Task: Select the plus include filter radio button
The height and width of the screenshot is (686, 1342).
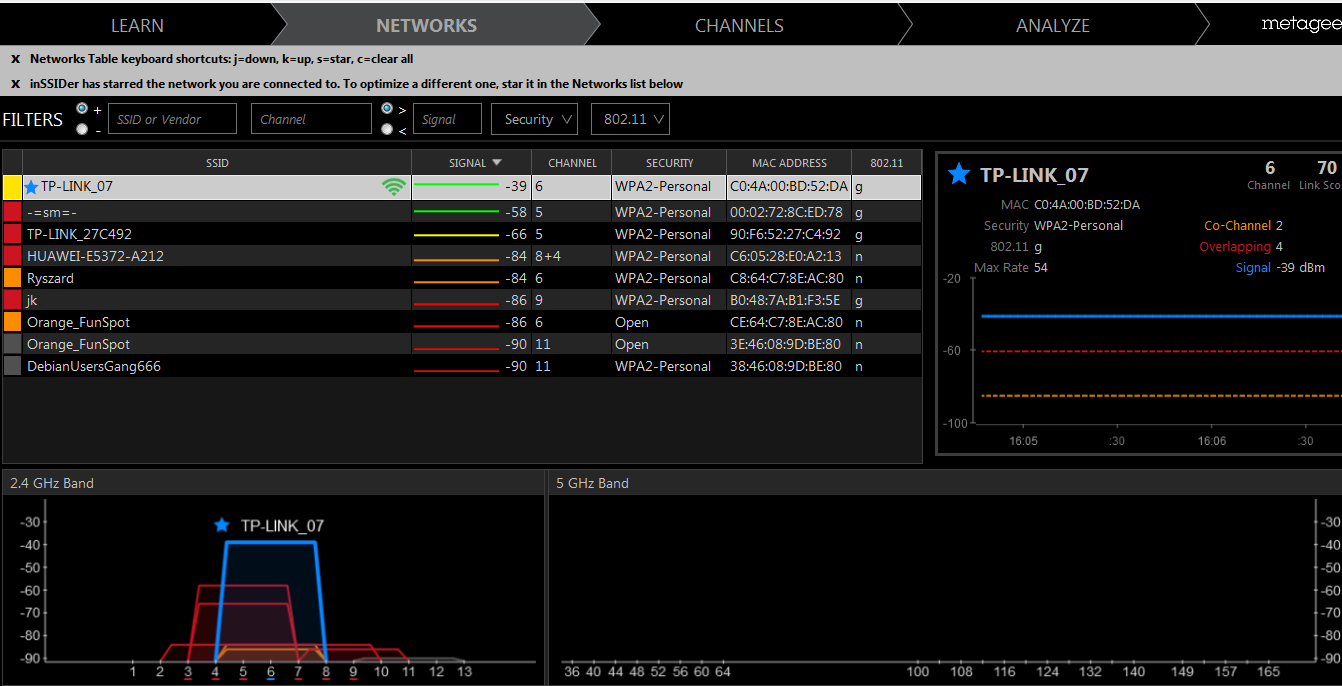Action: click(x=82, y=109)
